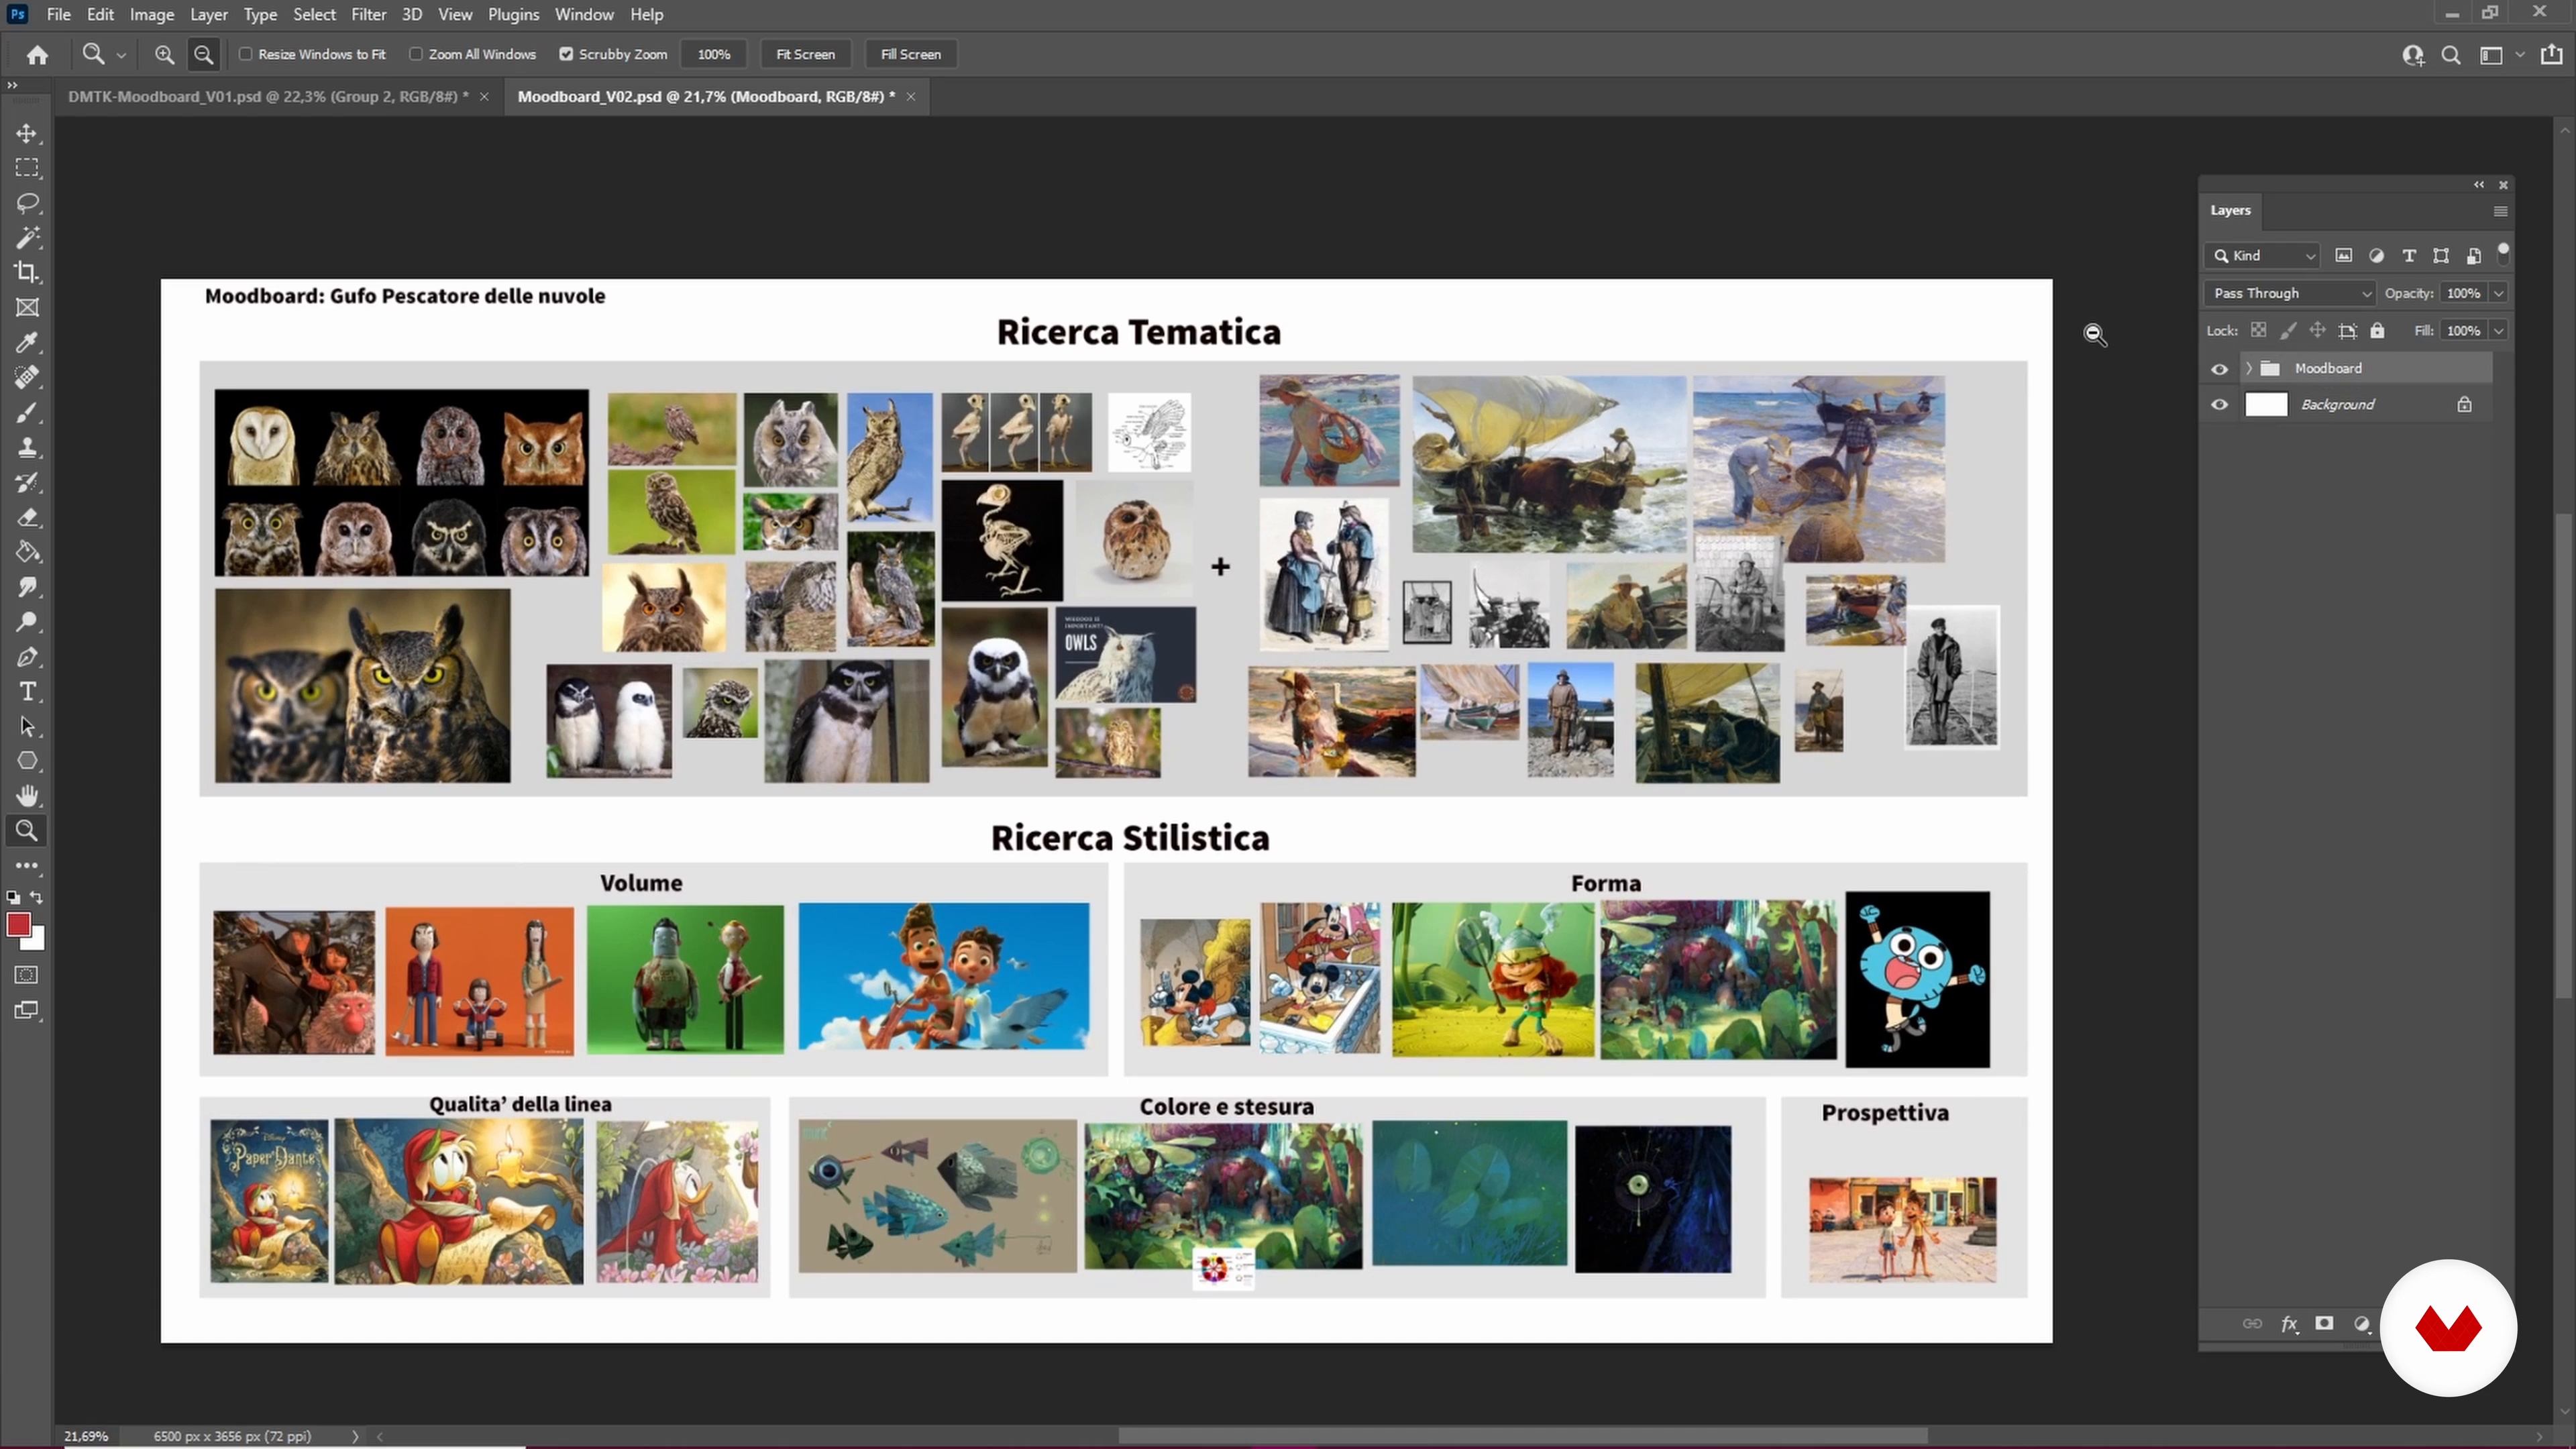The width and height of the screenshot is (2576, 1449).
Task: Click the Zoom In magnifier option
Action: point(165,54)
